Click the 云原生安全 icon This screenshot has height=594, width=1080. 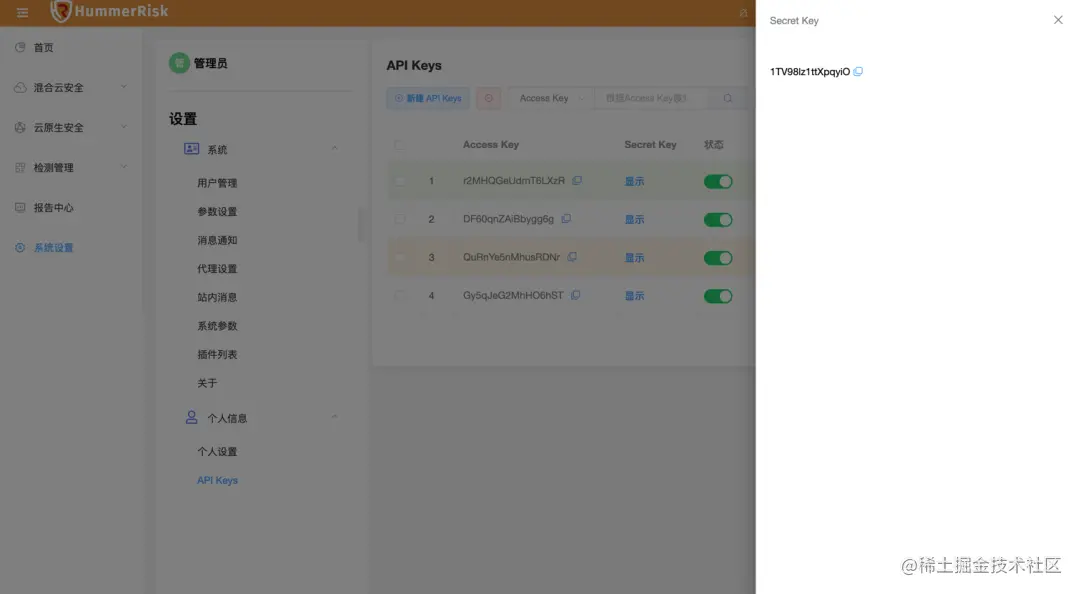click(x=20, y=127)
